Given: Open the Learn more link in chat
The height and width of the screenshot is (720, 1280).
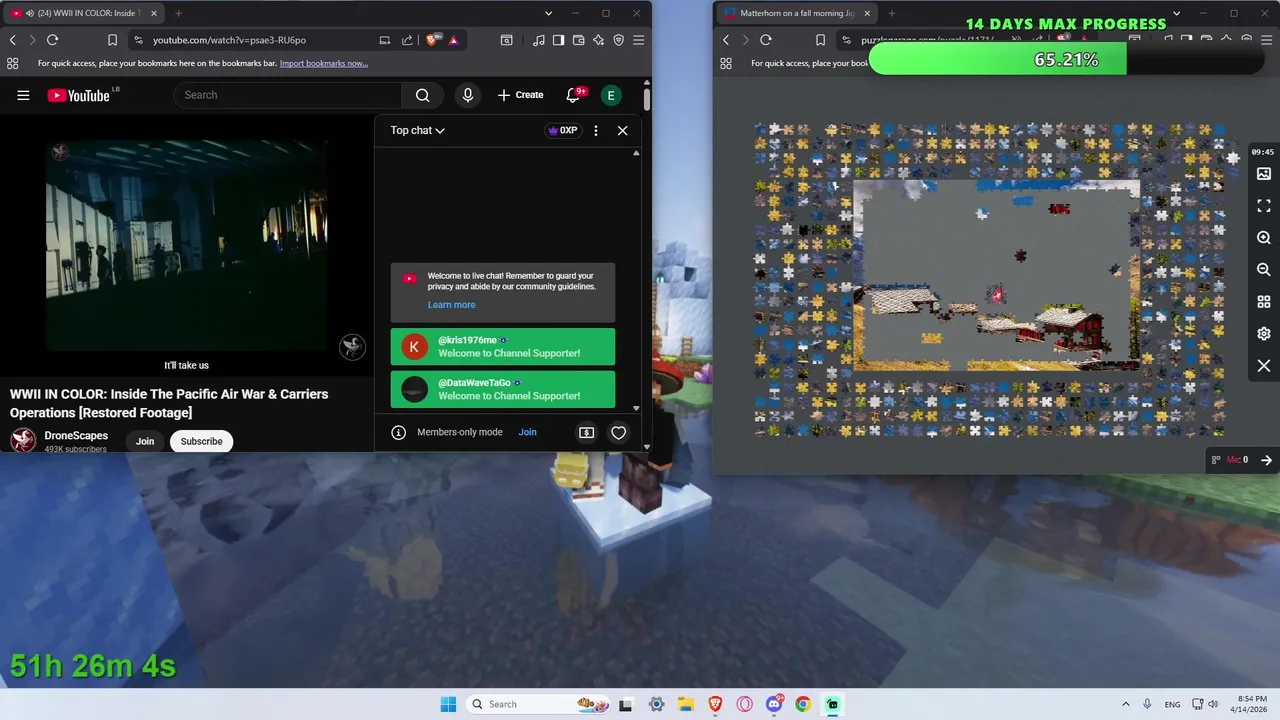Looking at the screenshot, I should [451, 305].
